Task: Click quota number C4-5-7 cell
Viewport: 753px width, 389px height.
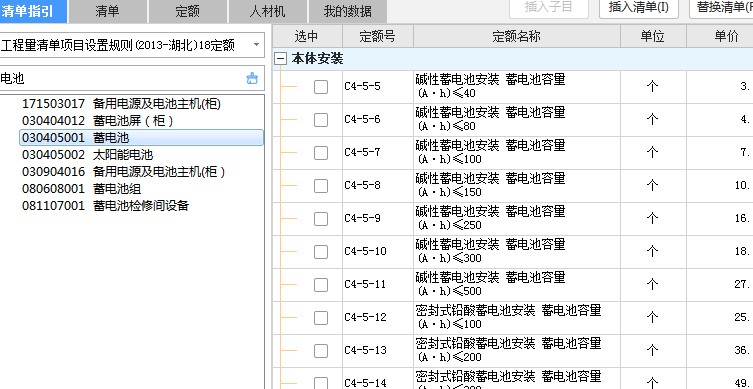Action: pos(377,153)
